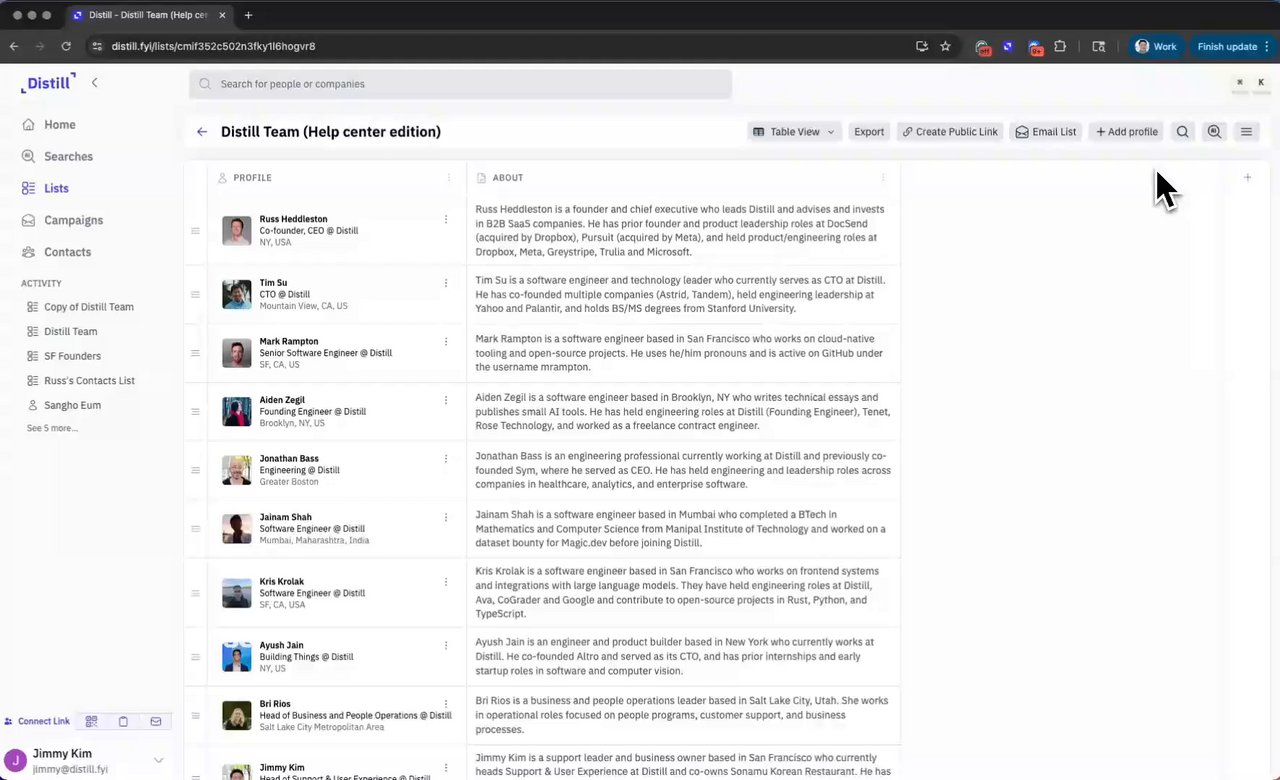1280x780 pixels.
Task: Open the list hamburger menu icon
Action: (x=1246, y=132)
